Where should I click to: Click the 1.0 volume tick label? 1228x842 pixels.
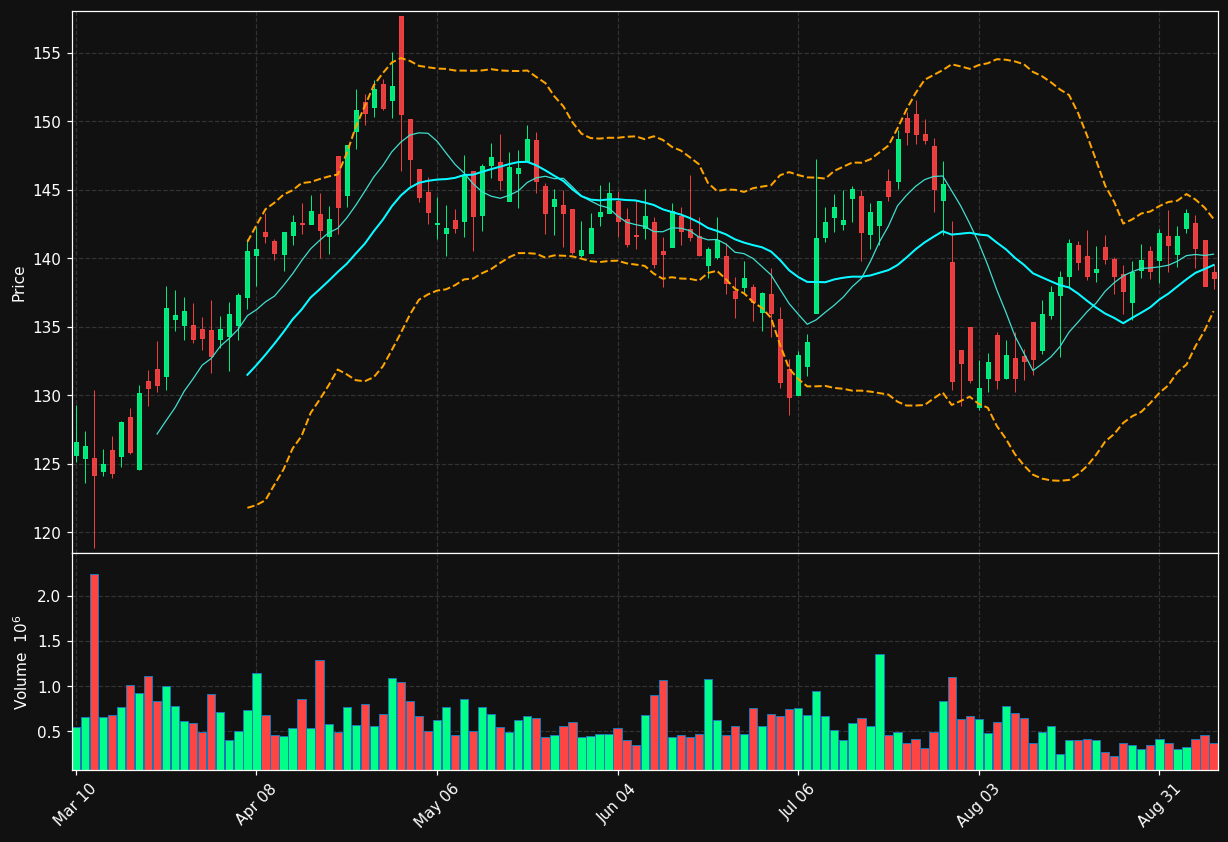click(51, 688)
